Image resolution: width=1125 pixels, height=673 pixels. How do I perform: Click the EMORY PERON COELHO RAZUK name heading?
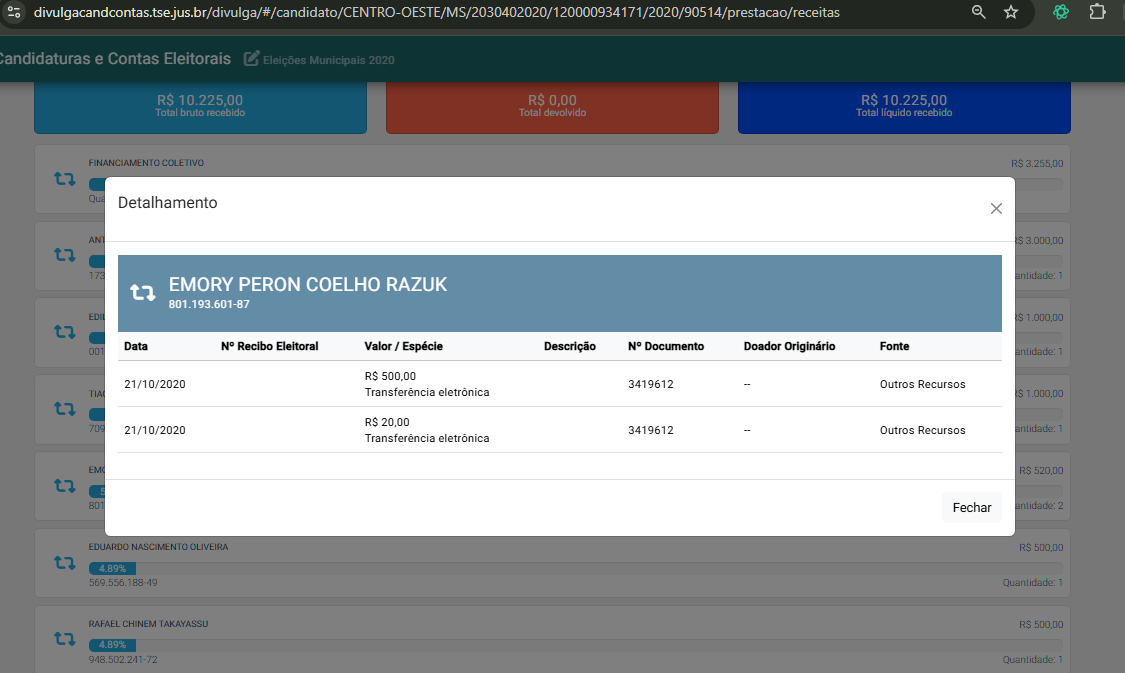point(308,284)
